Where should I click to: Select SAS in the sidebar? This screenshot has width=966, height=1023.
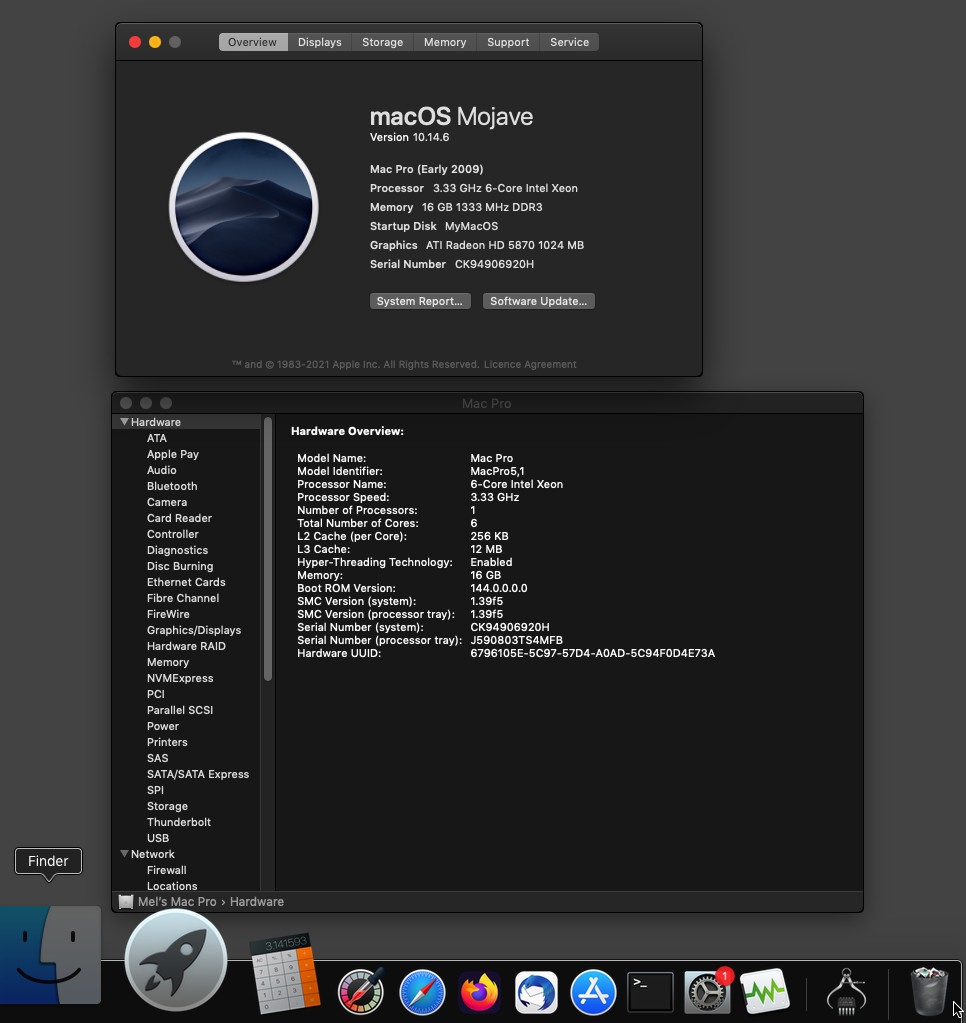(158, 758)
